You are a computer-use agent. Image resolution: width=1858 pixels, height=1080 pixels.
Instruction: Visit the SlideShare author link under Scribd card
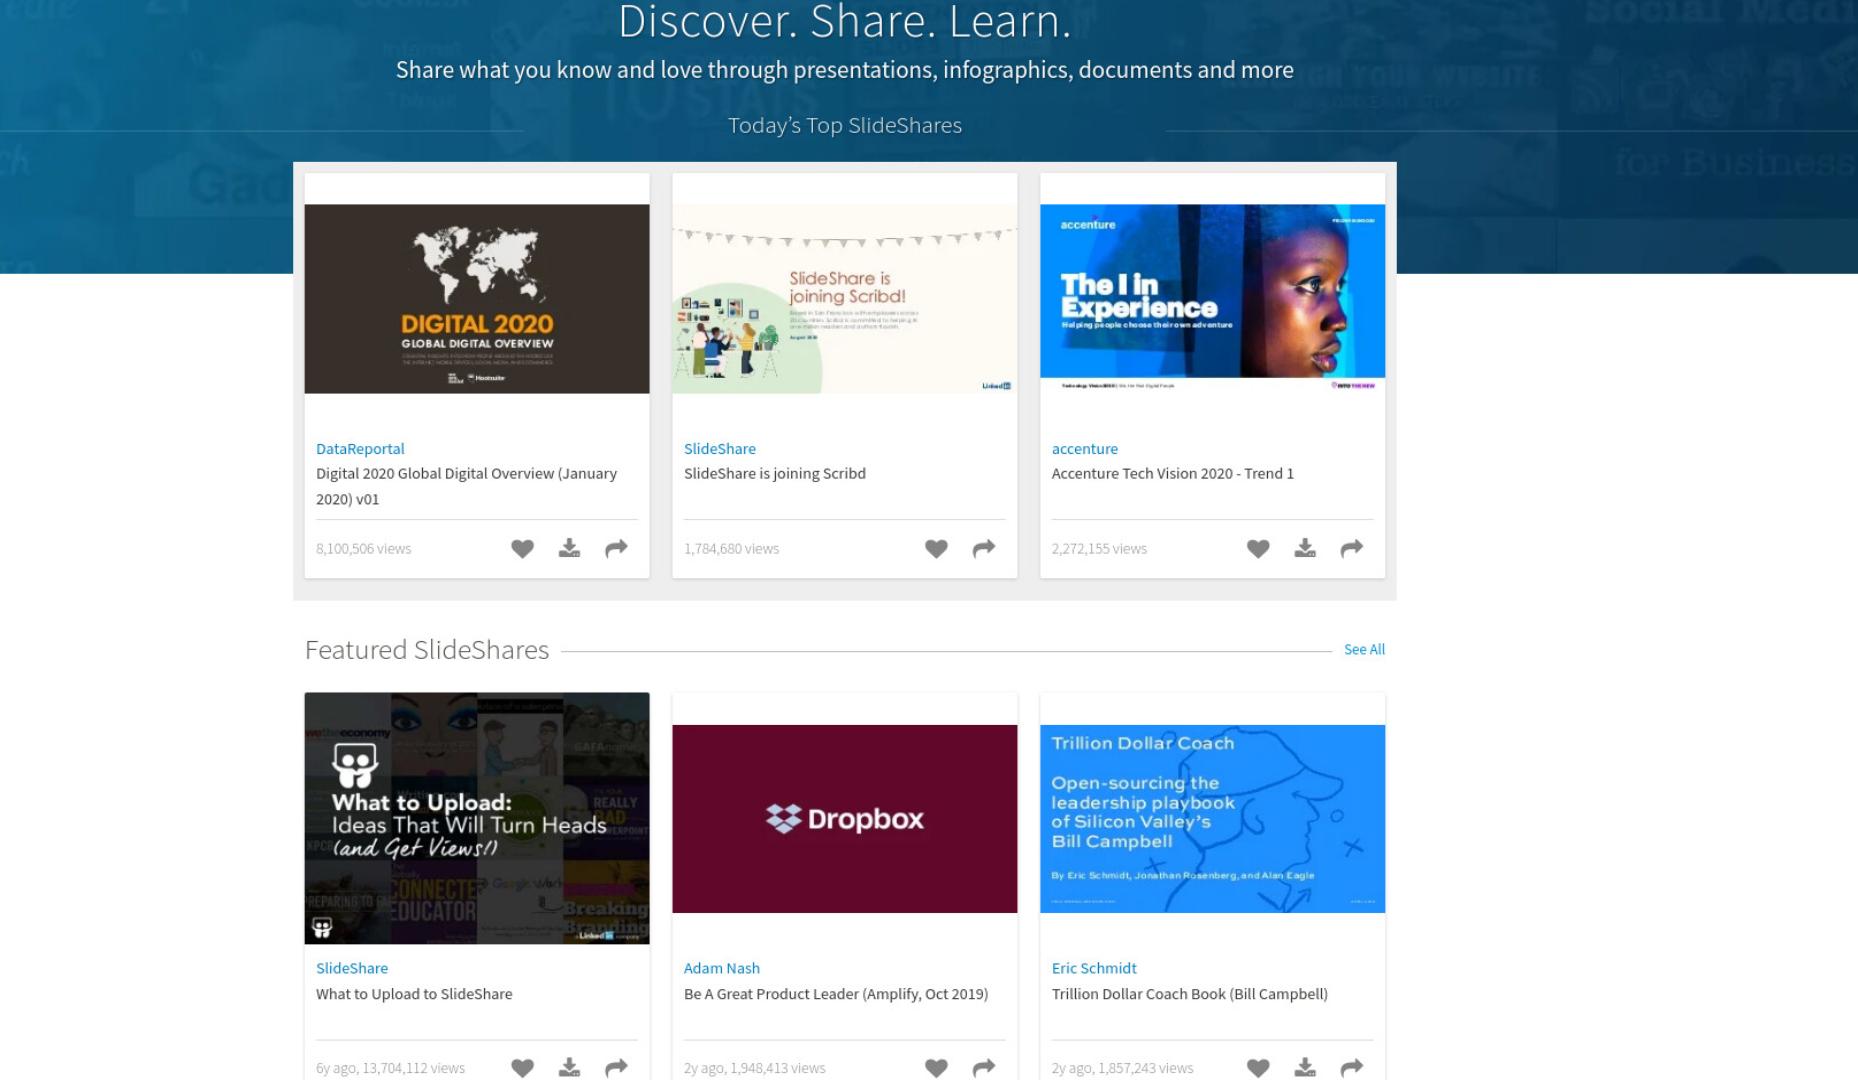[x=720, y=449]
